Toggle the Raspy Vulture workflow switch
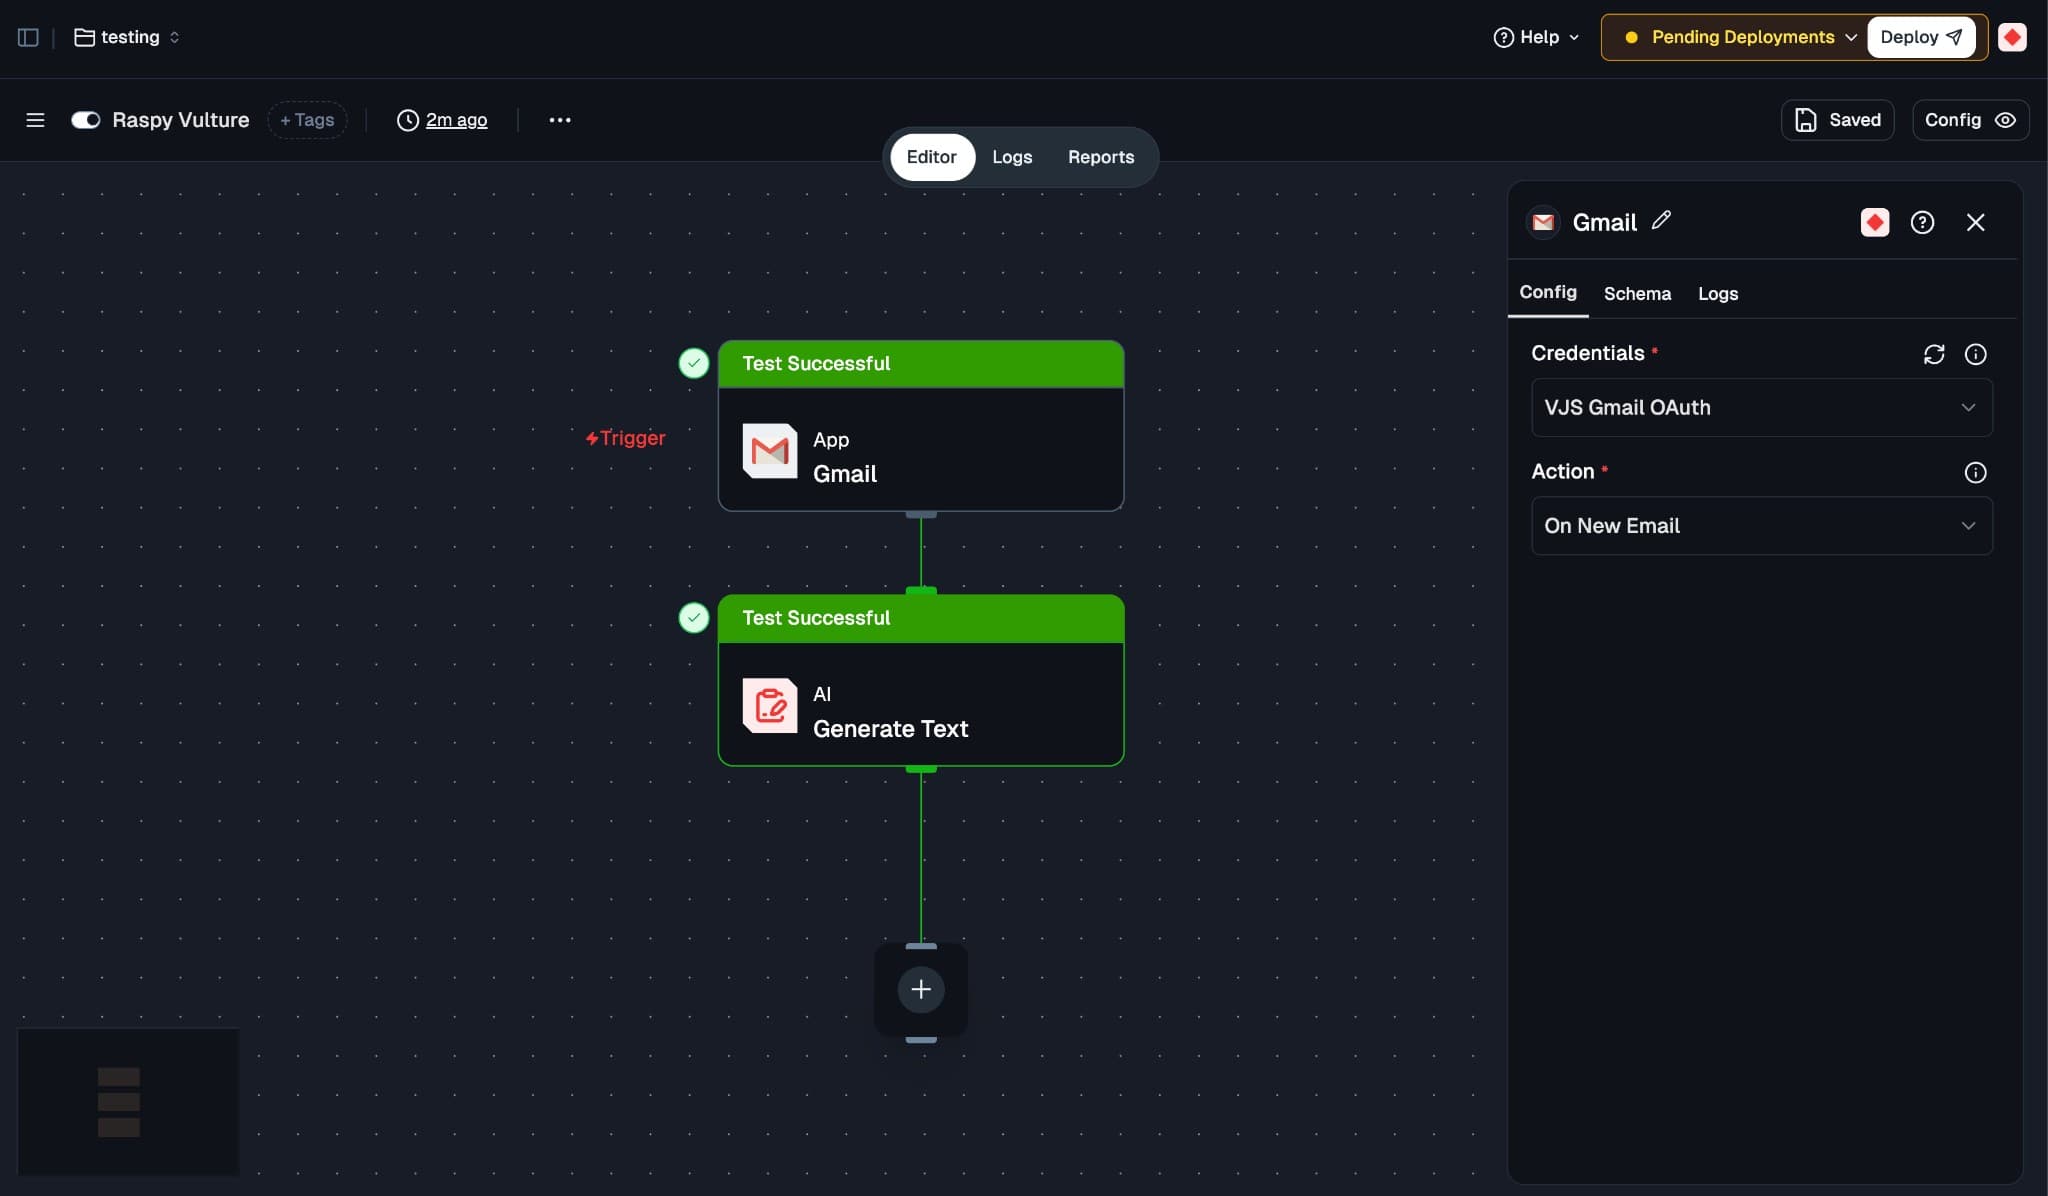The height and width of the screenshot is (1196, 2048). click(86, 120)
